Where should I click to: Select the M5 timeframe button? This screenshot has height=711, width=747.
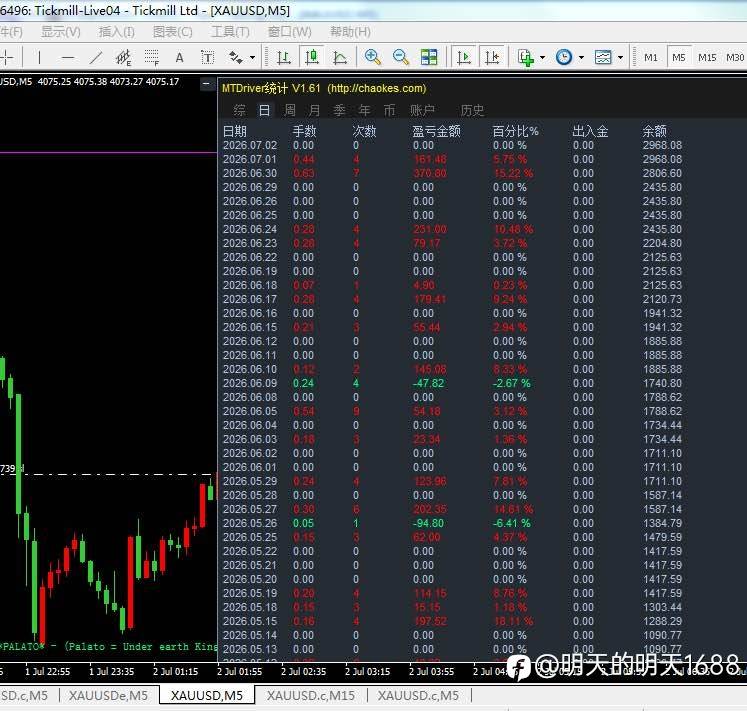coord(679,58)
